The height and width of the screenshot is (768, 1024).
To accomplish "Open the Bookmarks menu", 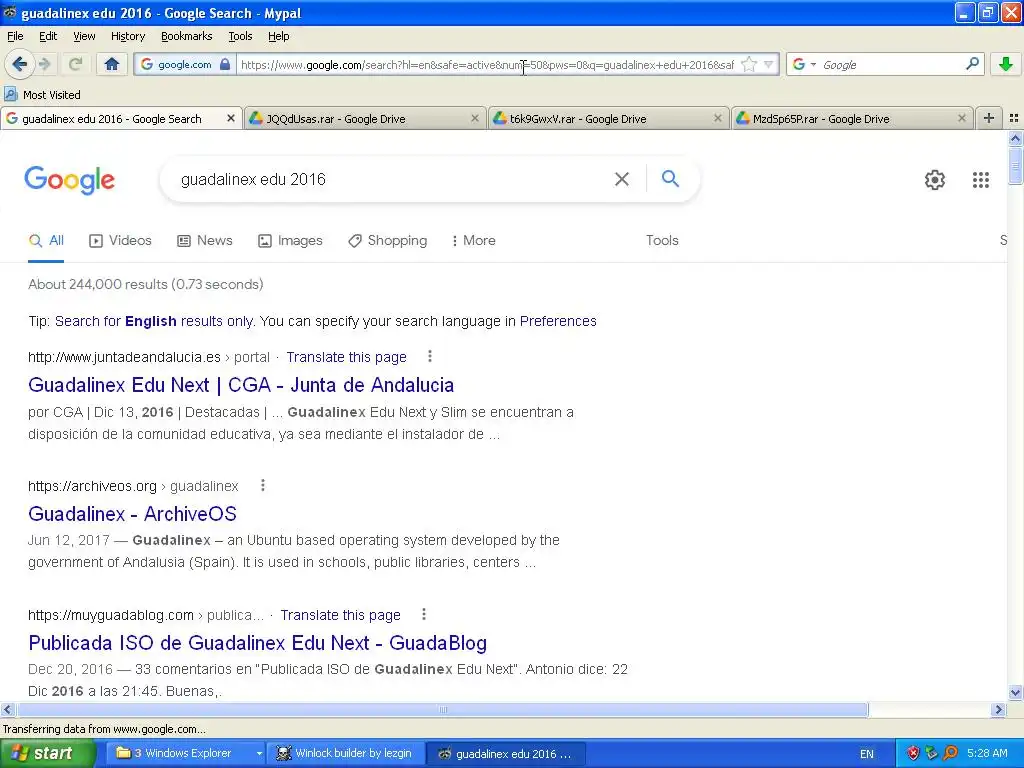I will [187, 36].
